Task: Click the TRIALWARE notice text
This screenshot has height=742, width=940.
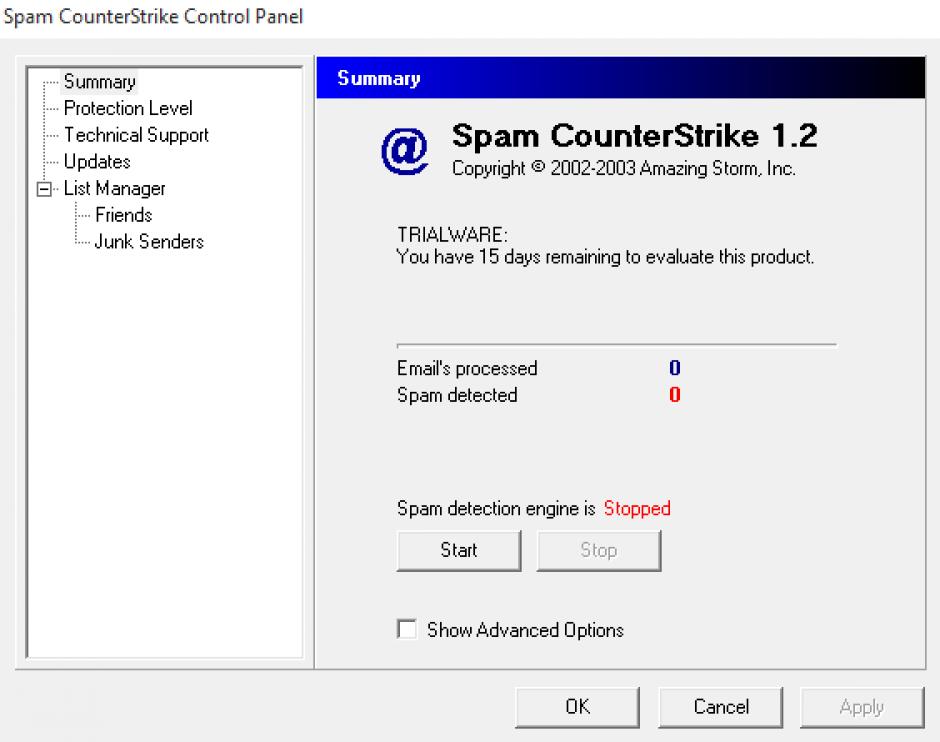Action: tap(452, 234)
